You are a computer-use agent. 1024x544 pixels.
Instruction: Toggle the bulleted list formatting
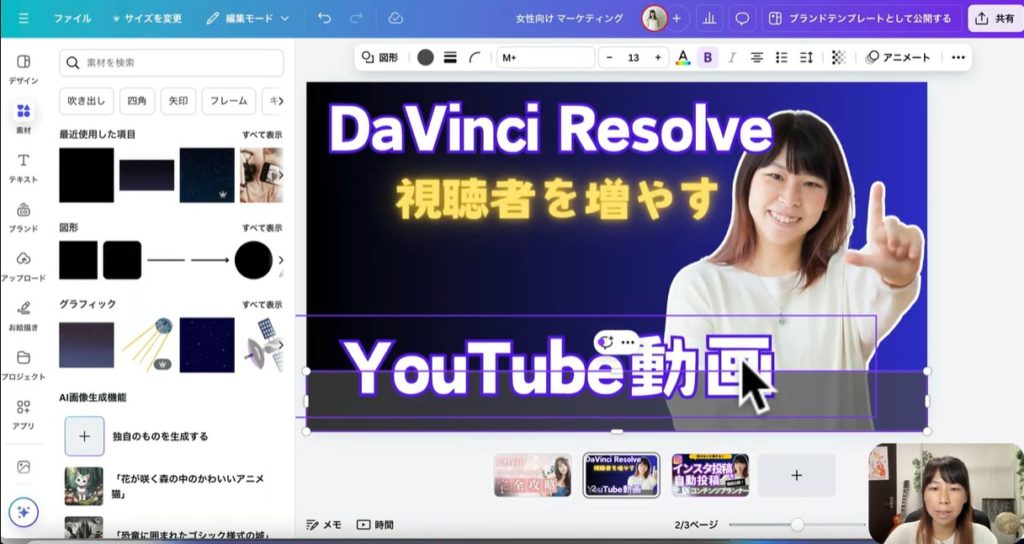[782, 58]
